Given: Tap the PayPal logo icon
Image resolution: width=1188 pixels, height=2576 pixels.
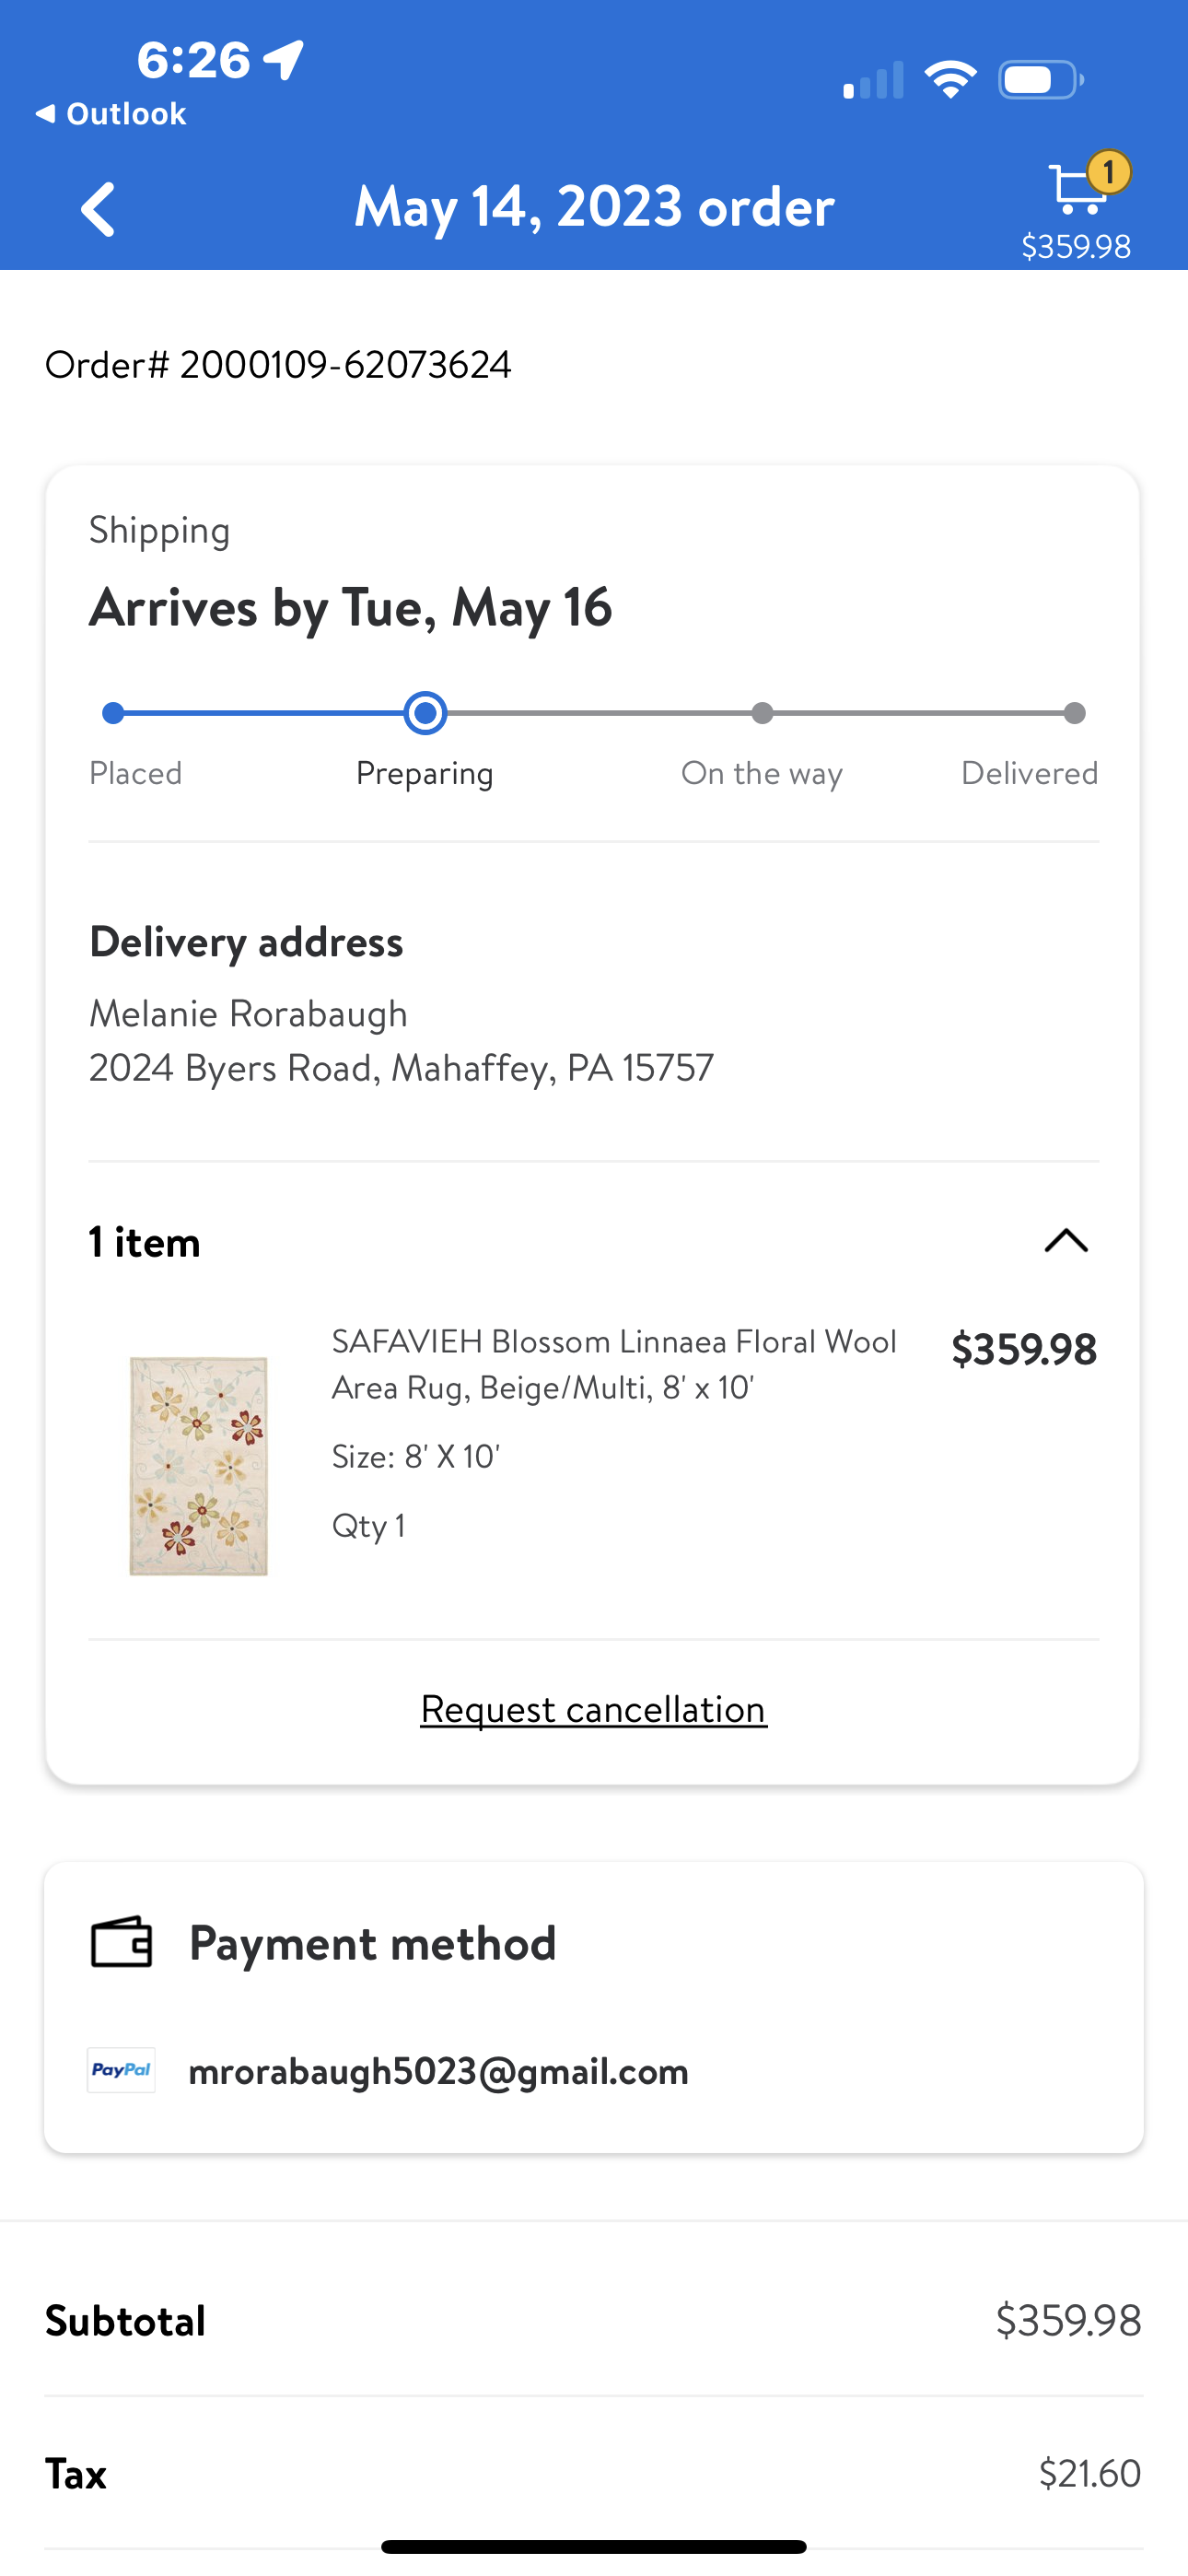Looking at the screenshot, I should pyautogui.click(x=121, y=2070).
